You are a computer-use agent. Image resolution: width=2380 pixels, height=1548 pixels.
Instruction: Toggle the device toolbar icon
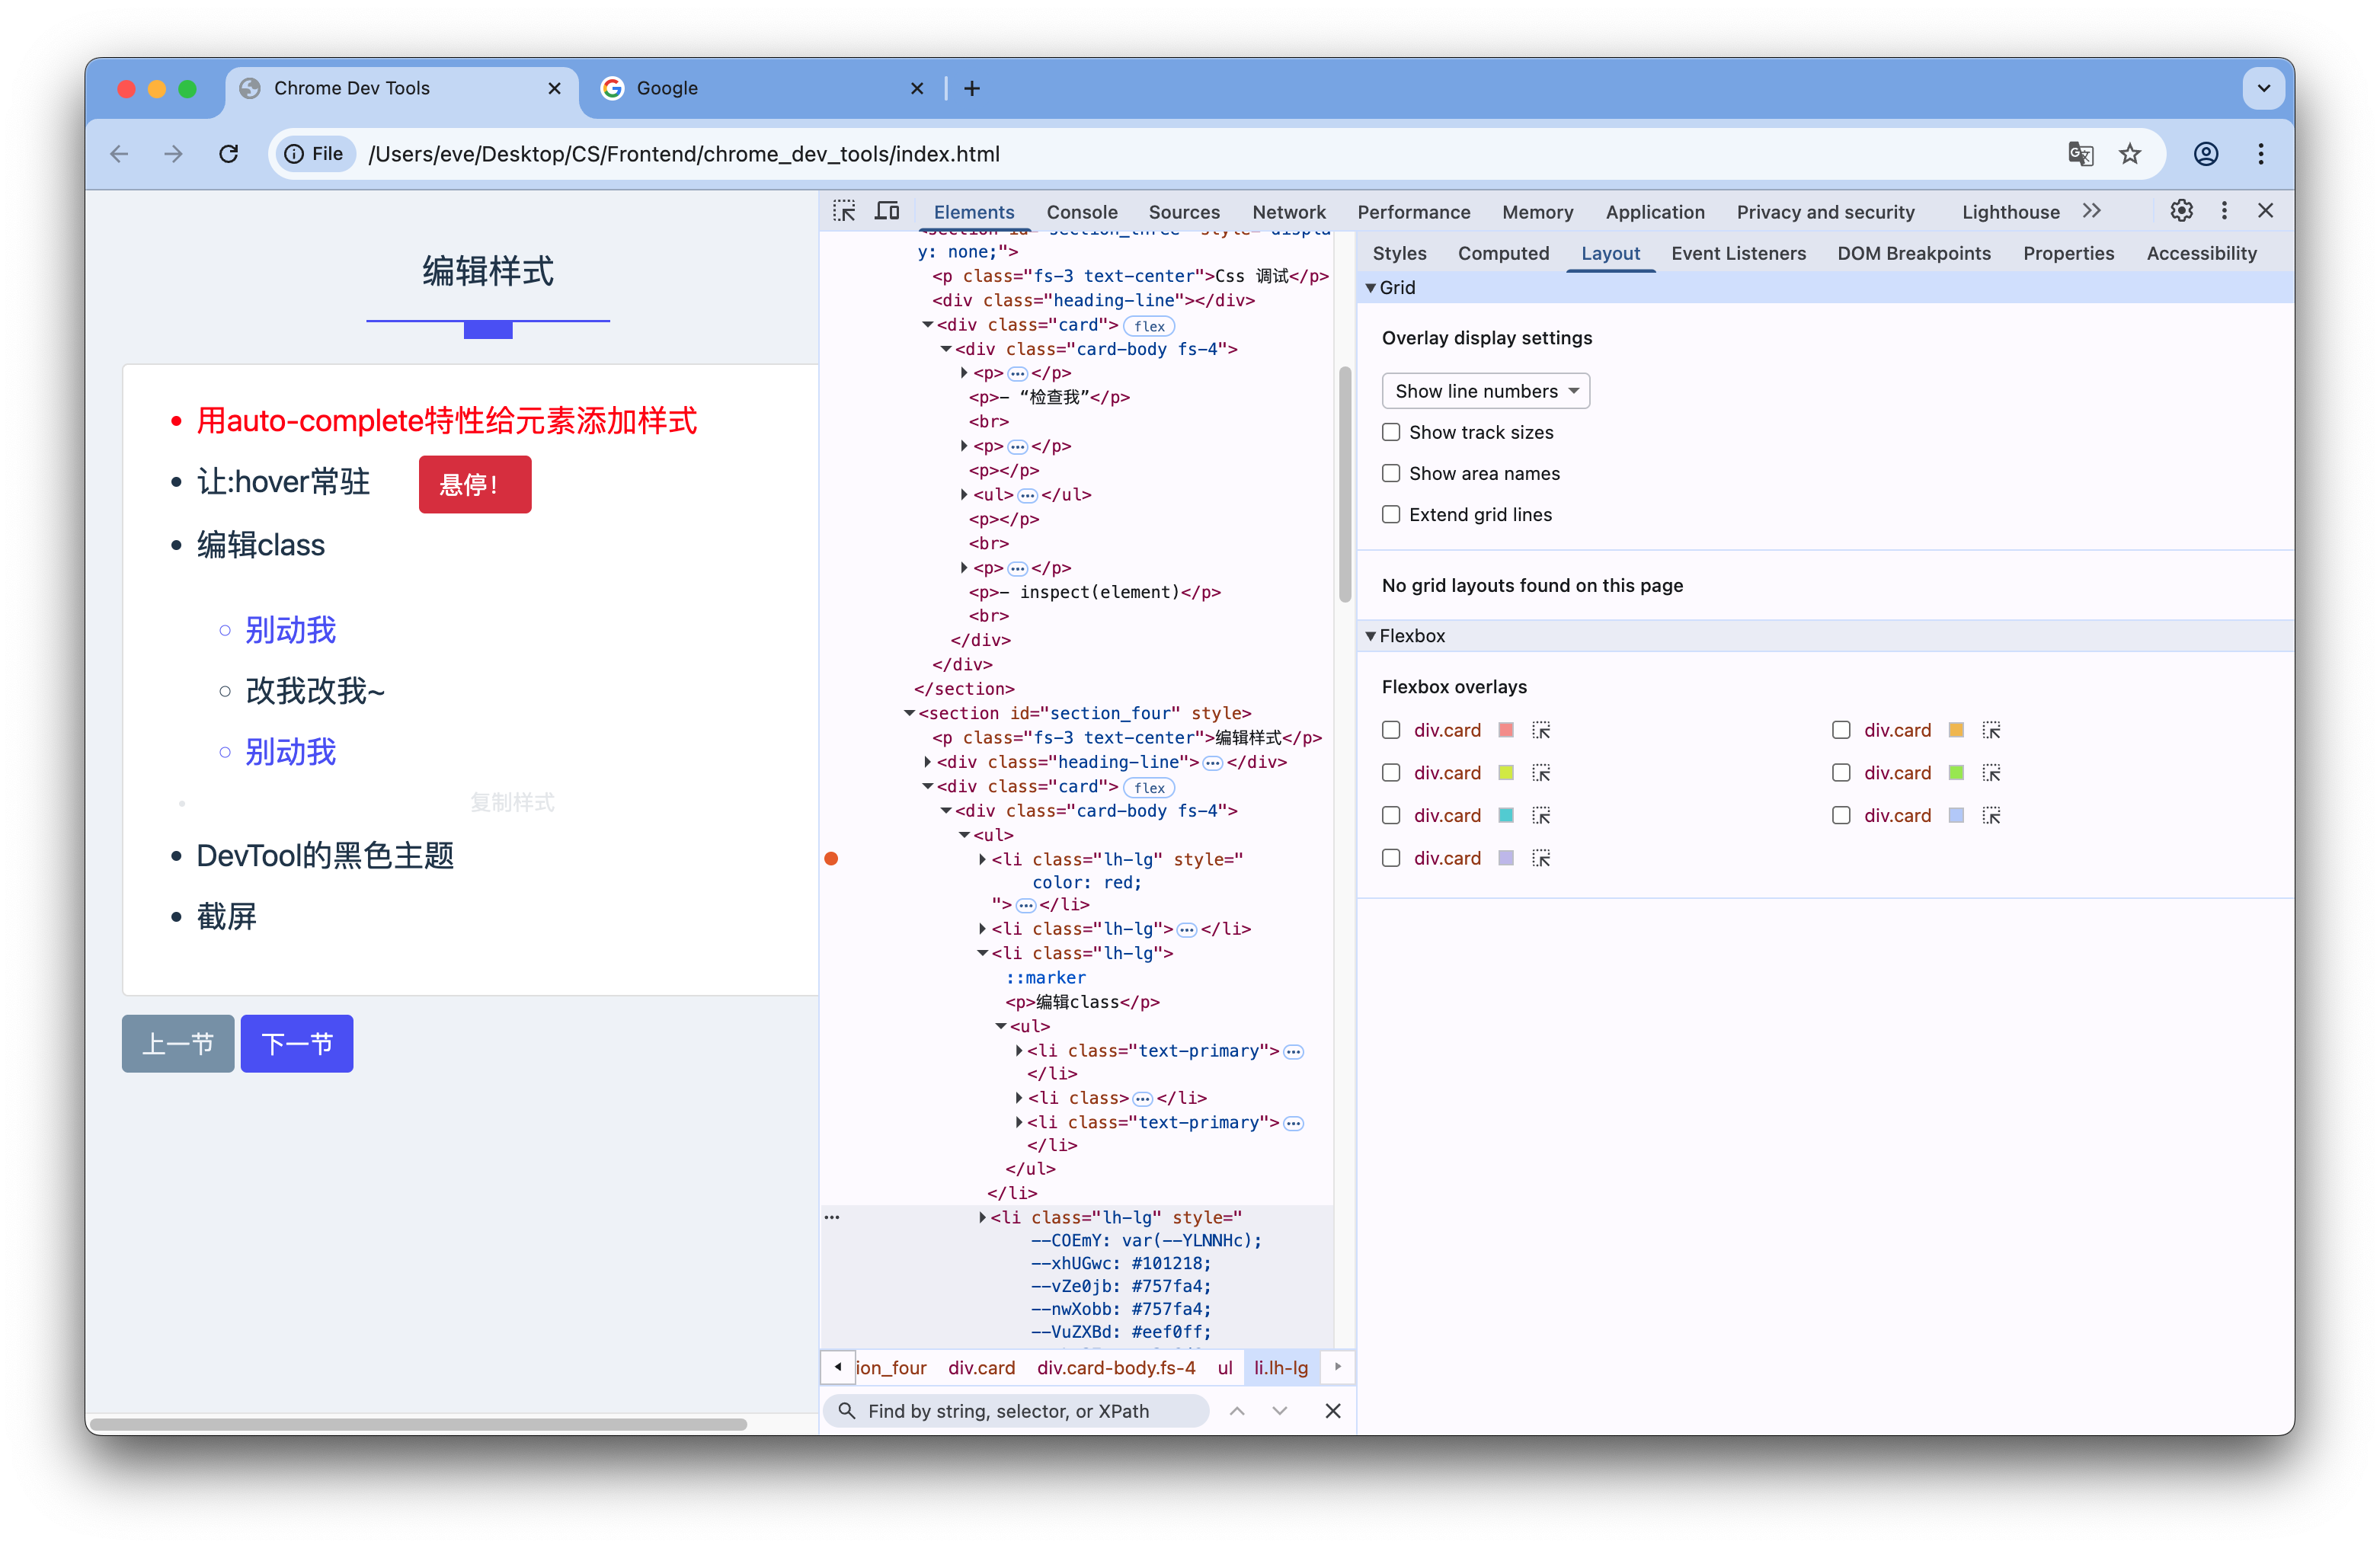887,211
